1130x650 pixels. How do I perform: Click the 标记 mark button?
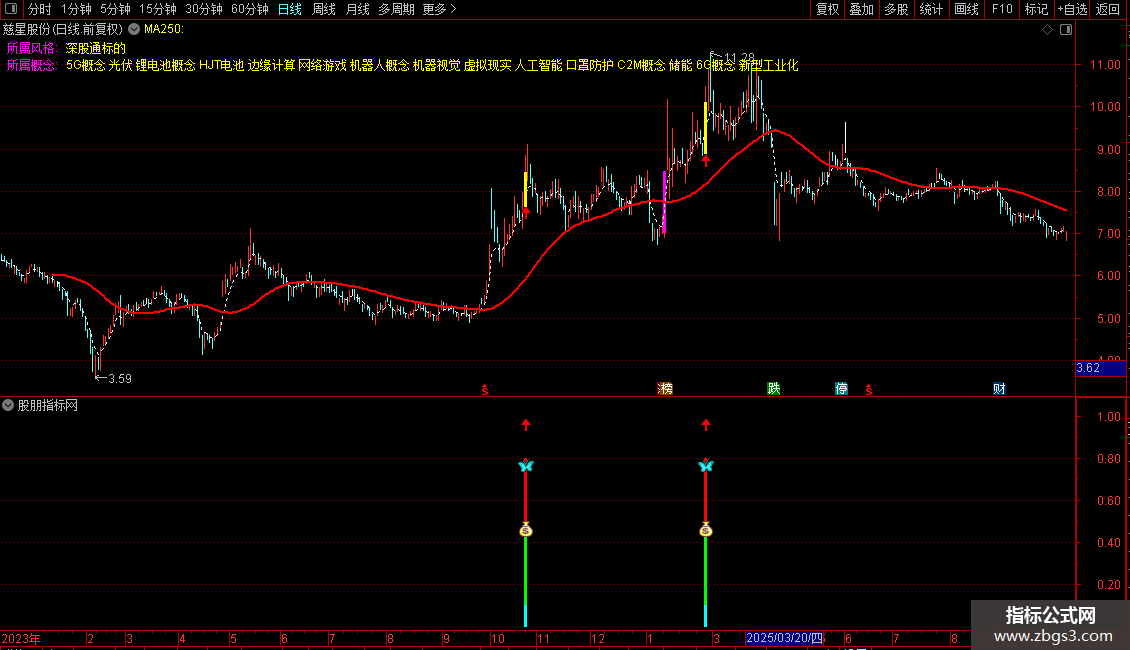[x=1036, y=9]
